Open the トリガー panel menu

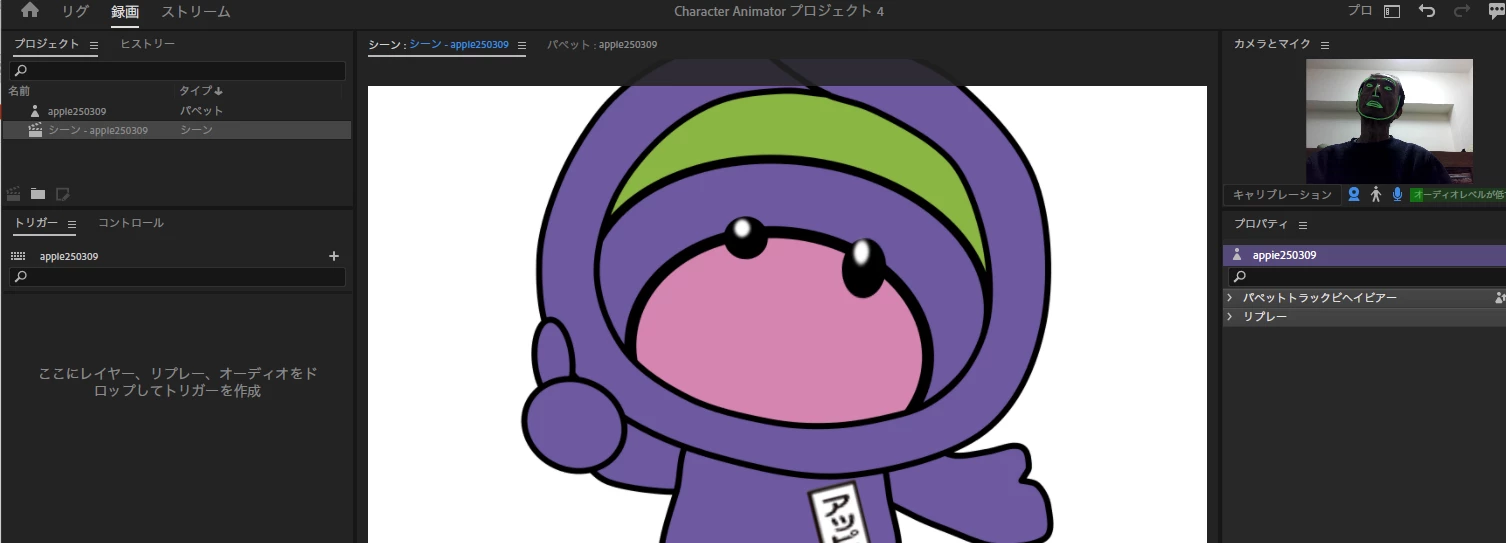coord(72,223)
